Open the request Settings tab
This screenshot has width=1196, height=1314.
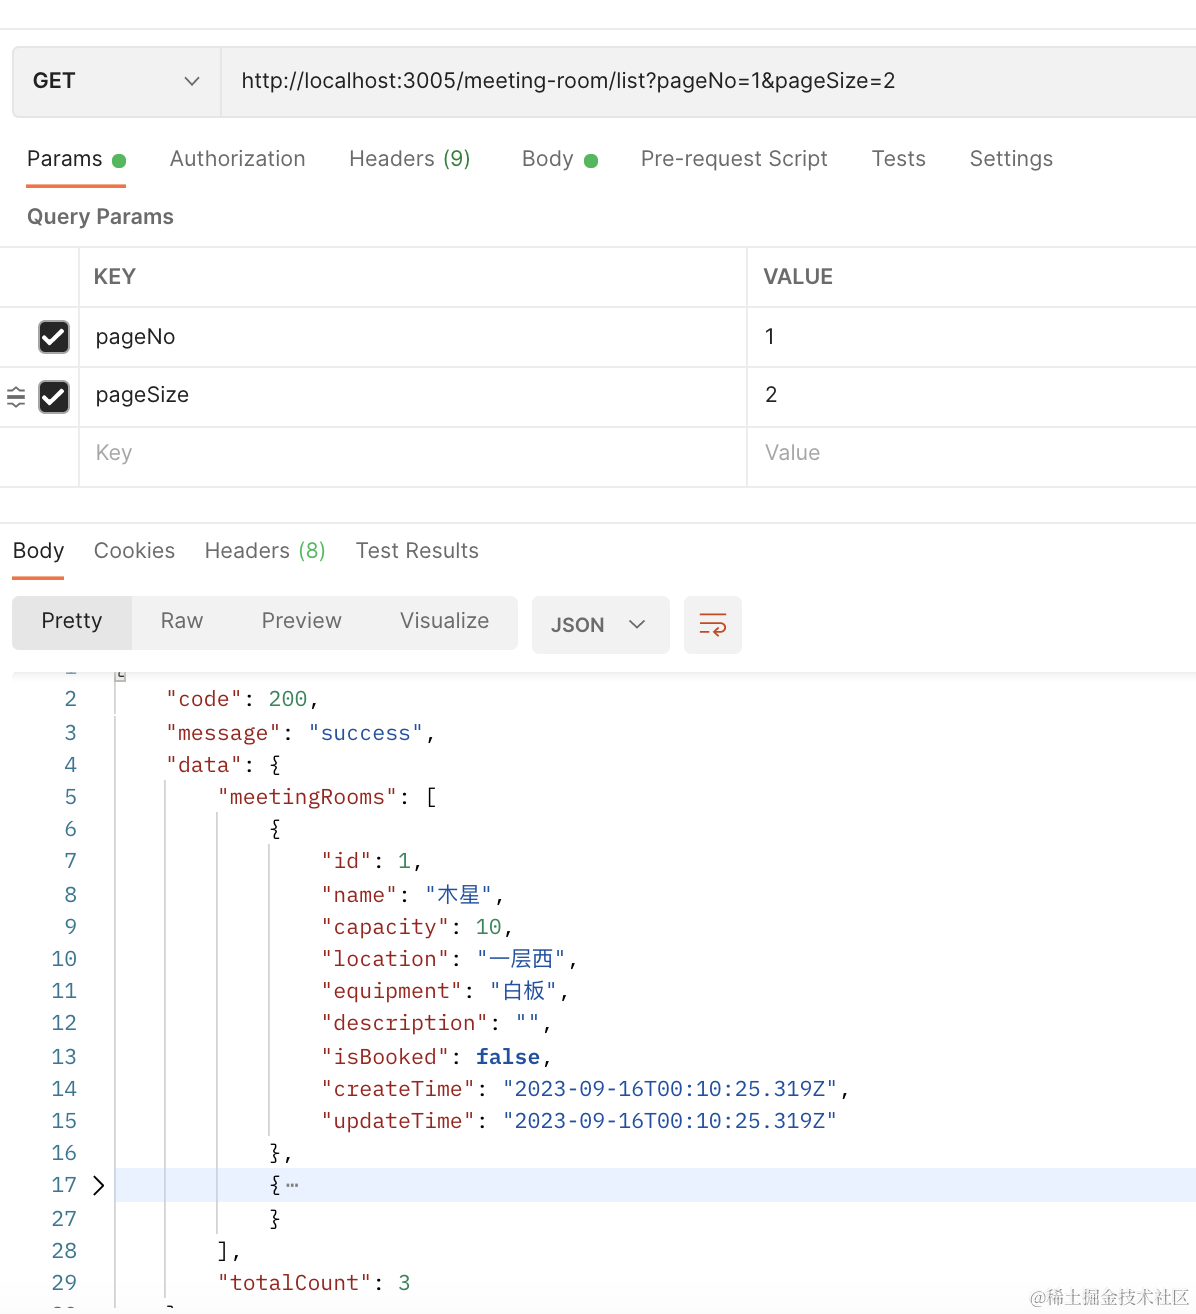point(1010,159)
